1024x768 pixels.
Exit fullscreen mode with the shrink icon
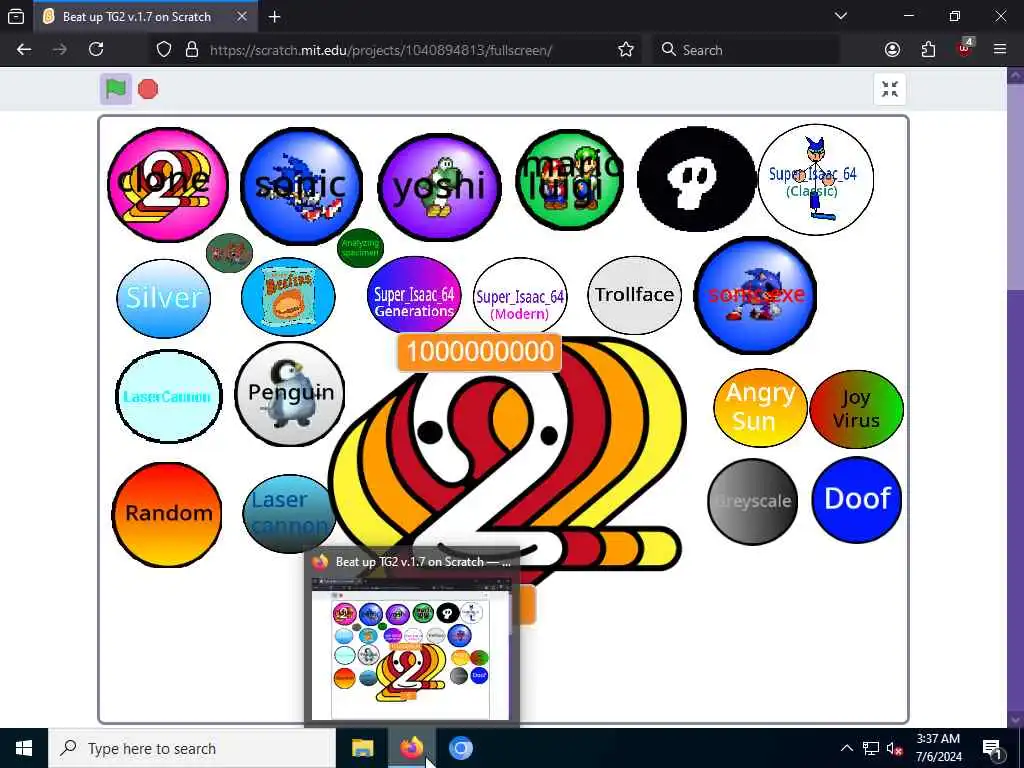click(x=889, y=89)
